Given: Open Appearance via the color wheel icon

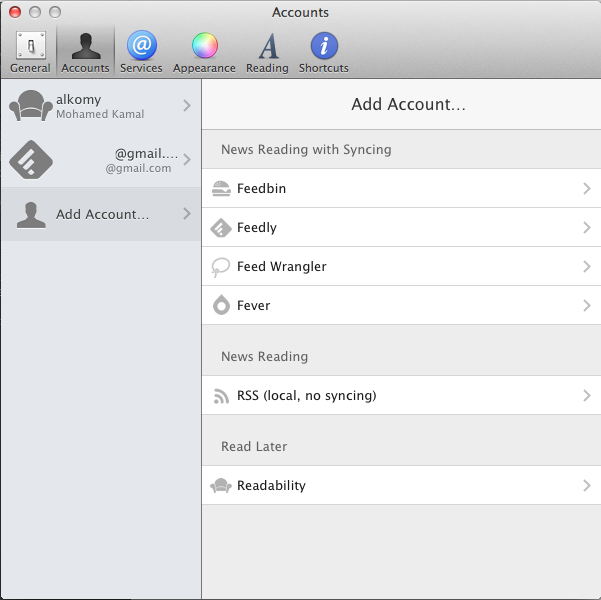Looking at the screenshot, I should coord(205,46).
